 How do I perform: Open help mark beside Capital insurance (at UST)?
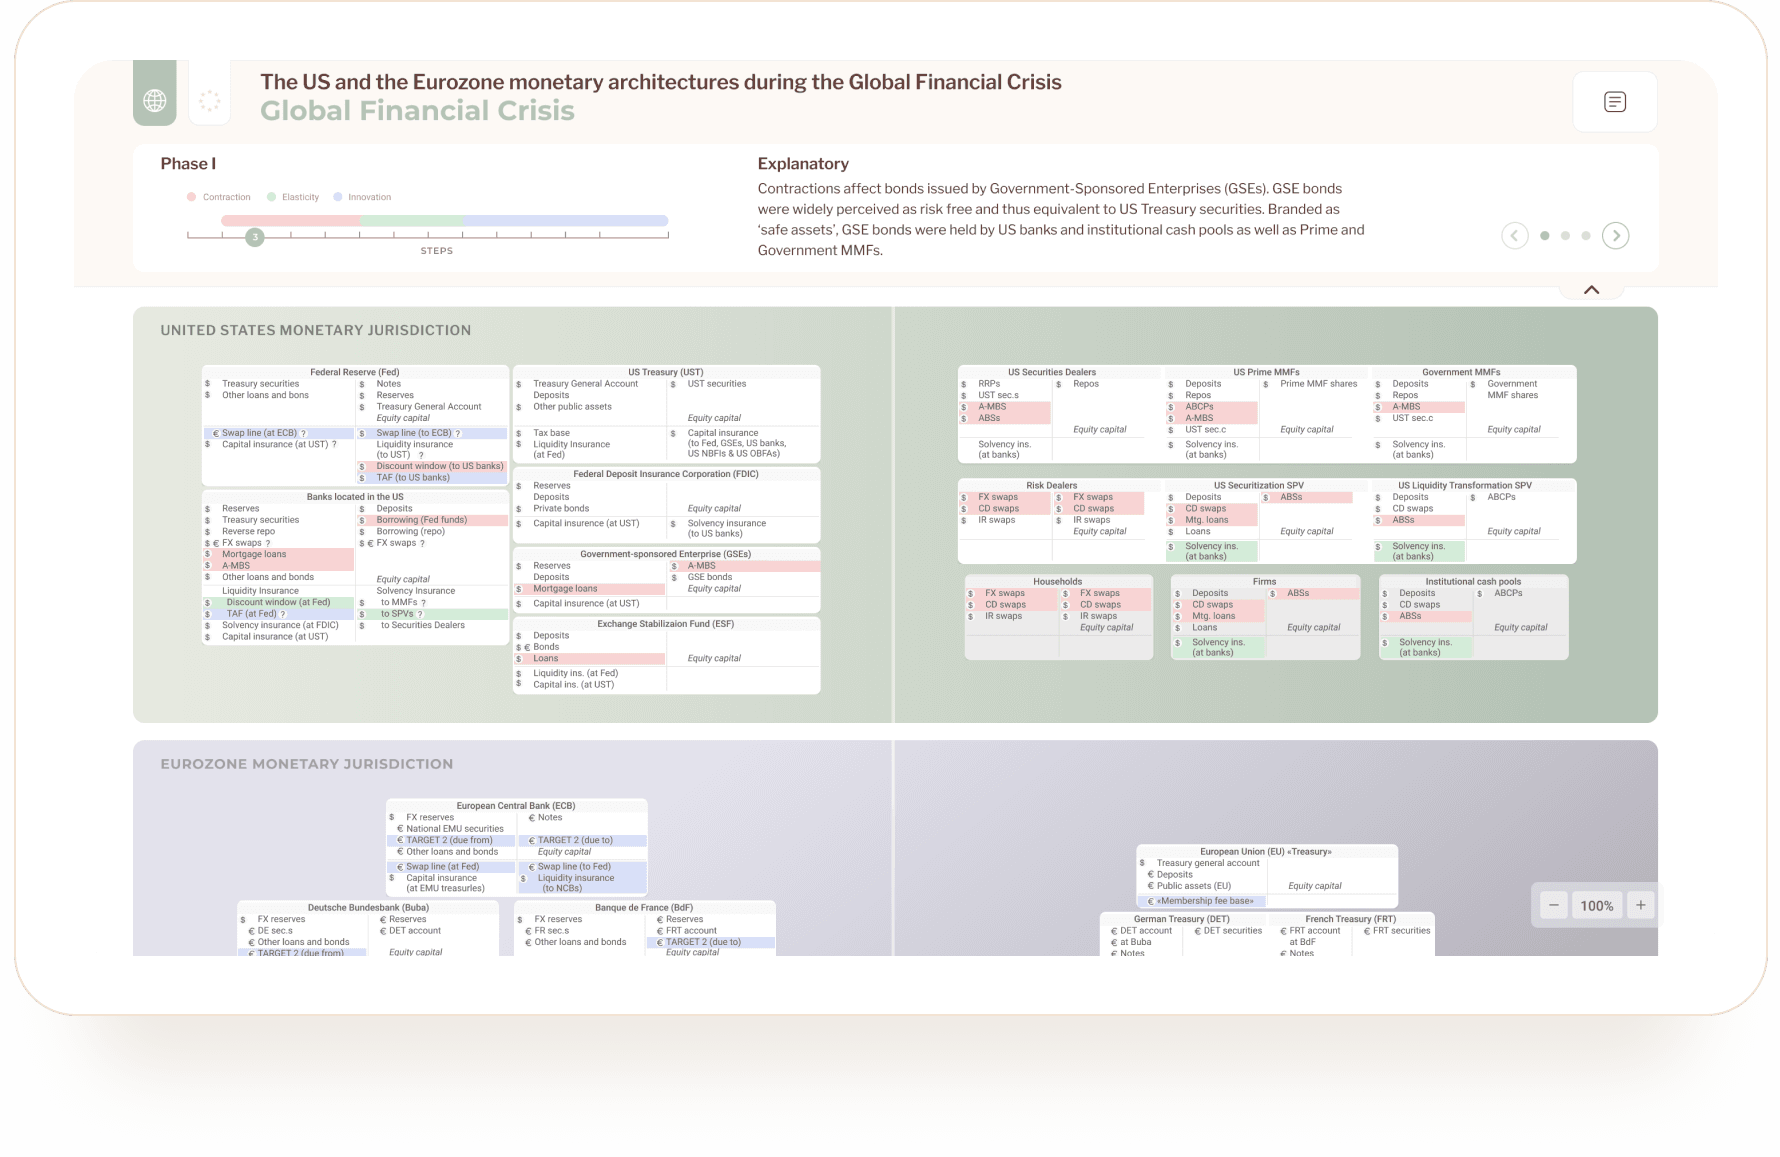pyautogui.click(x=334, y=445)
